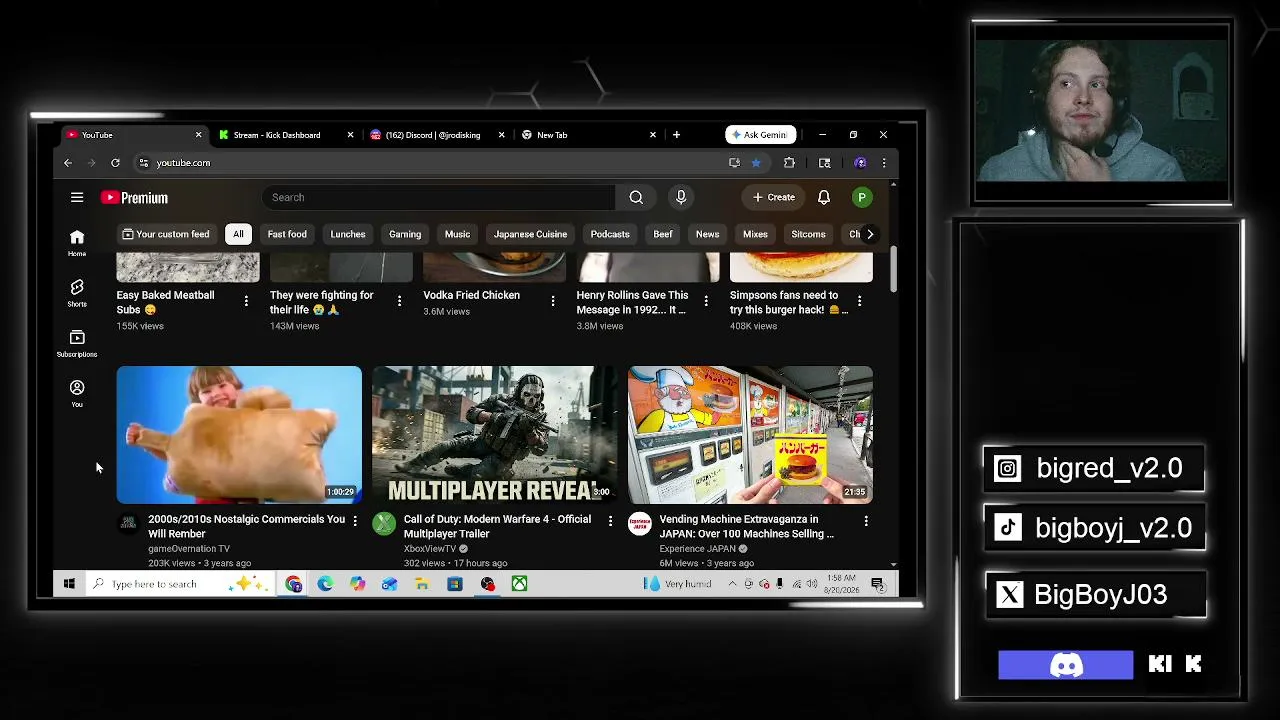Open Vending Machine Extravaganza in JAPAN title
Viewport: 1280px width, 720px height.
747,526
